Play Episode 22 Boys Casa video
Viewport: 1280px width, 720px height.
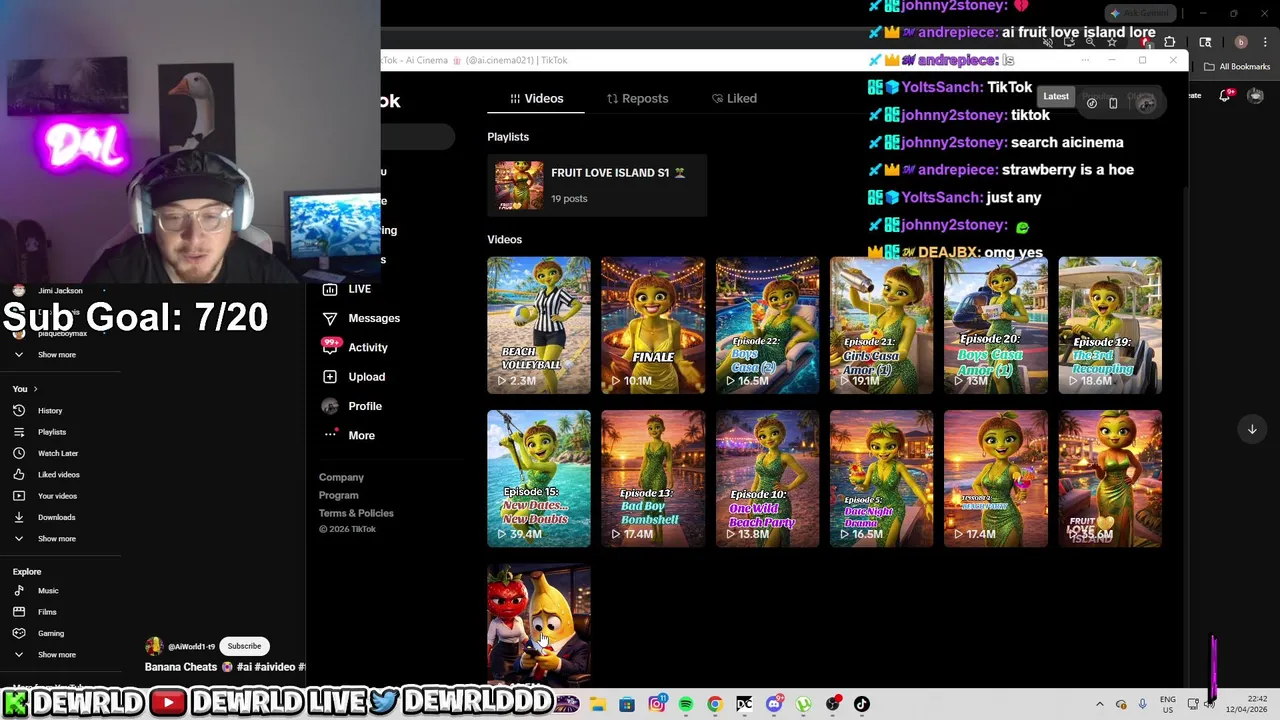click(767, 325)
